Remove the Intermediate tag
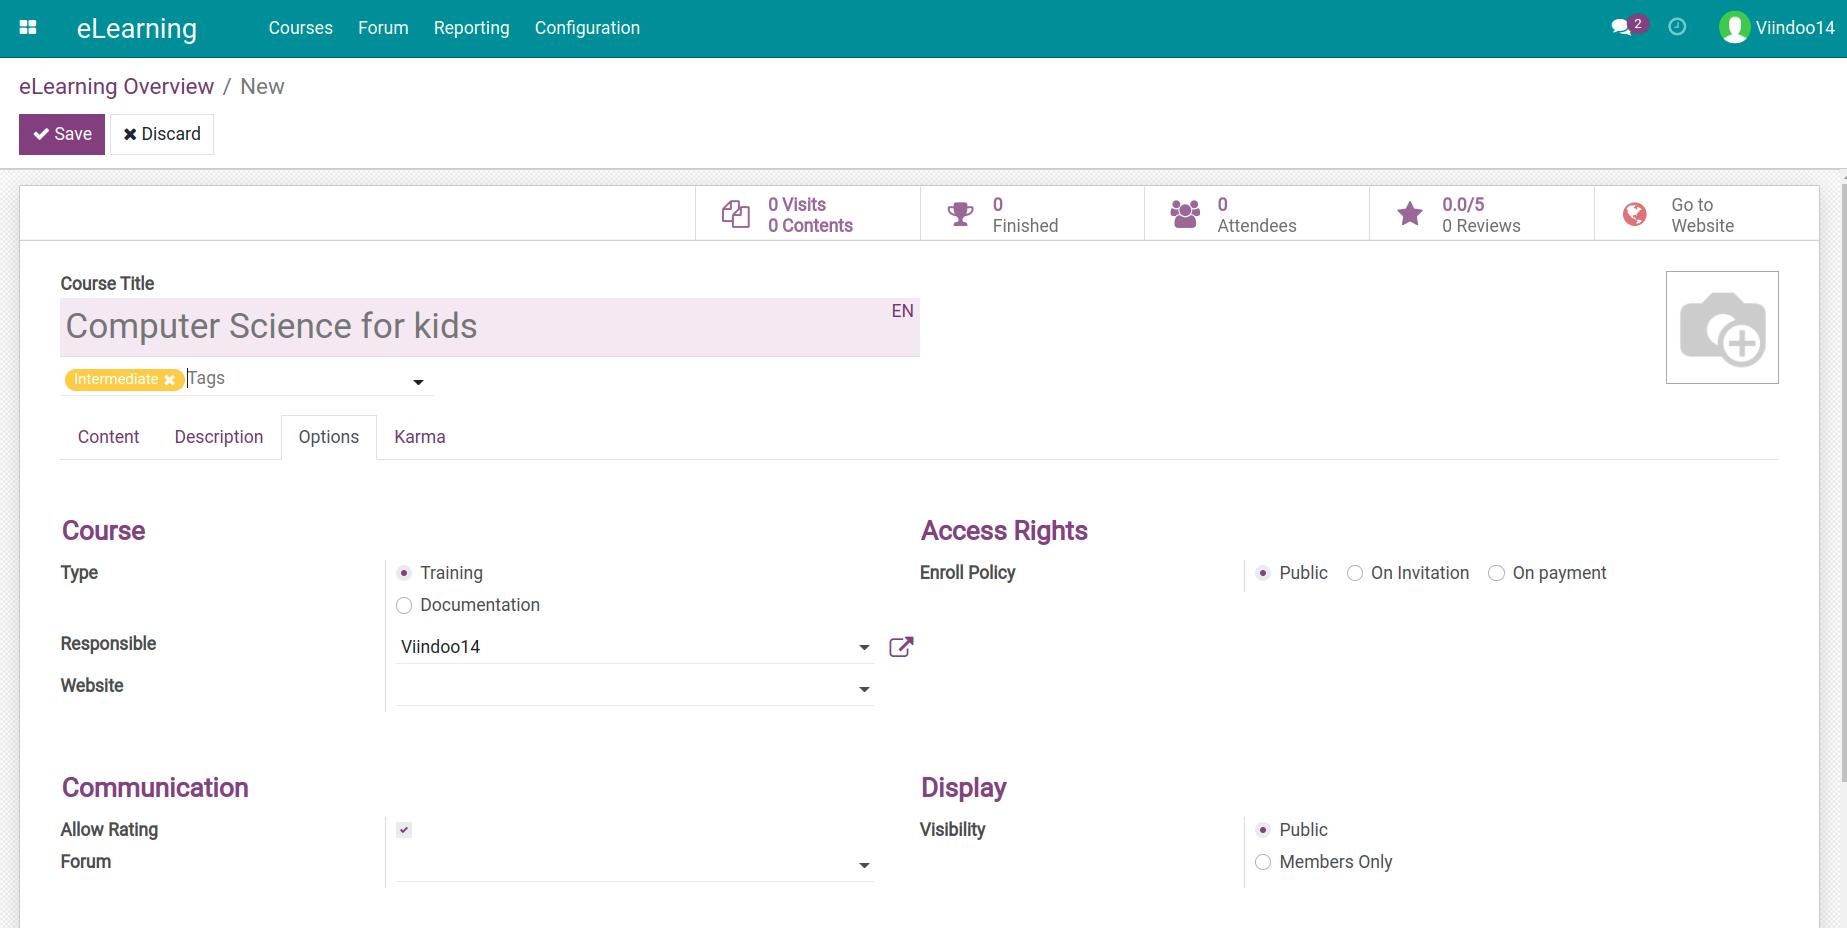 pos(170,380)
